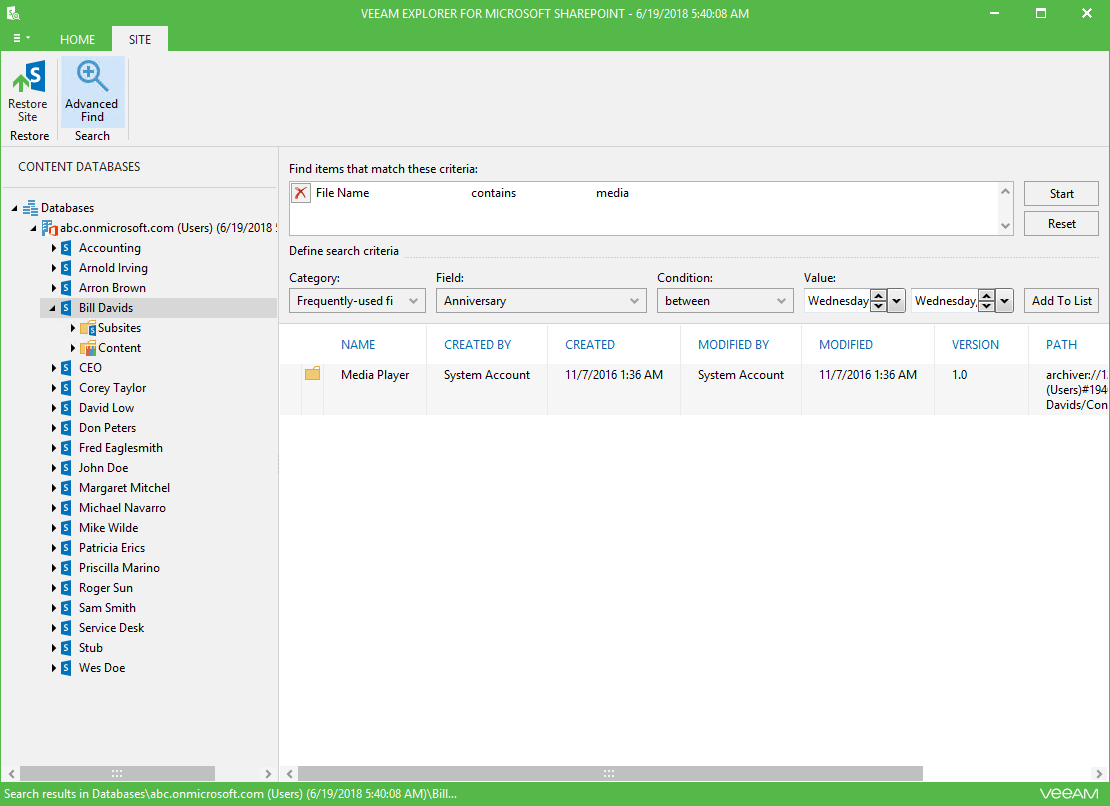Viewport: 1110px width, 806px height.
Task: Select Margaret Mitchel site
Action: click(125, 488)
